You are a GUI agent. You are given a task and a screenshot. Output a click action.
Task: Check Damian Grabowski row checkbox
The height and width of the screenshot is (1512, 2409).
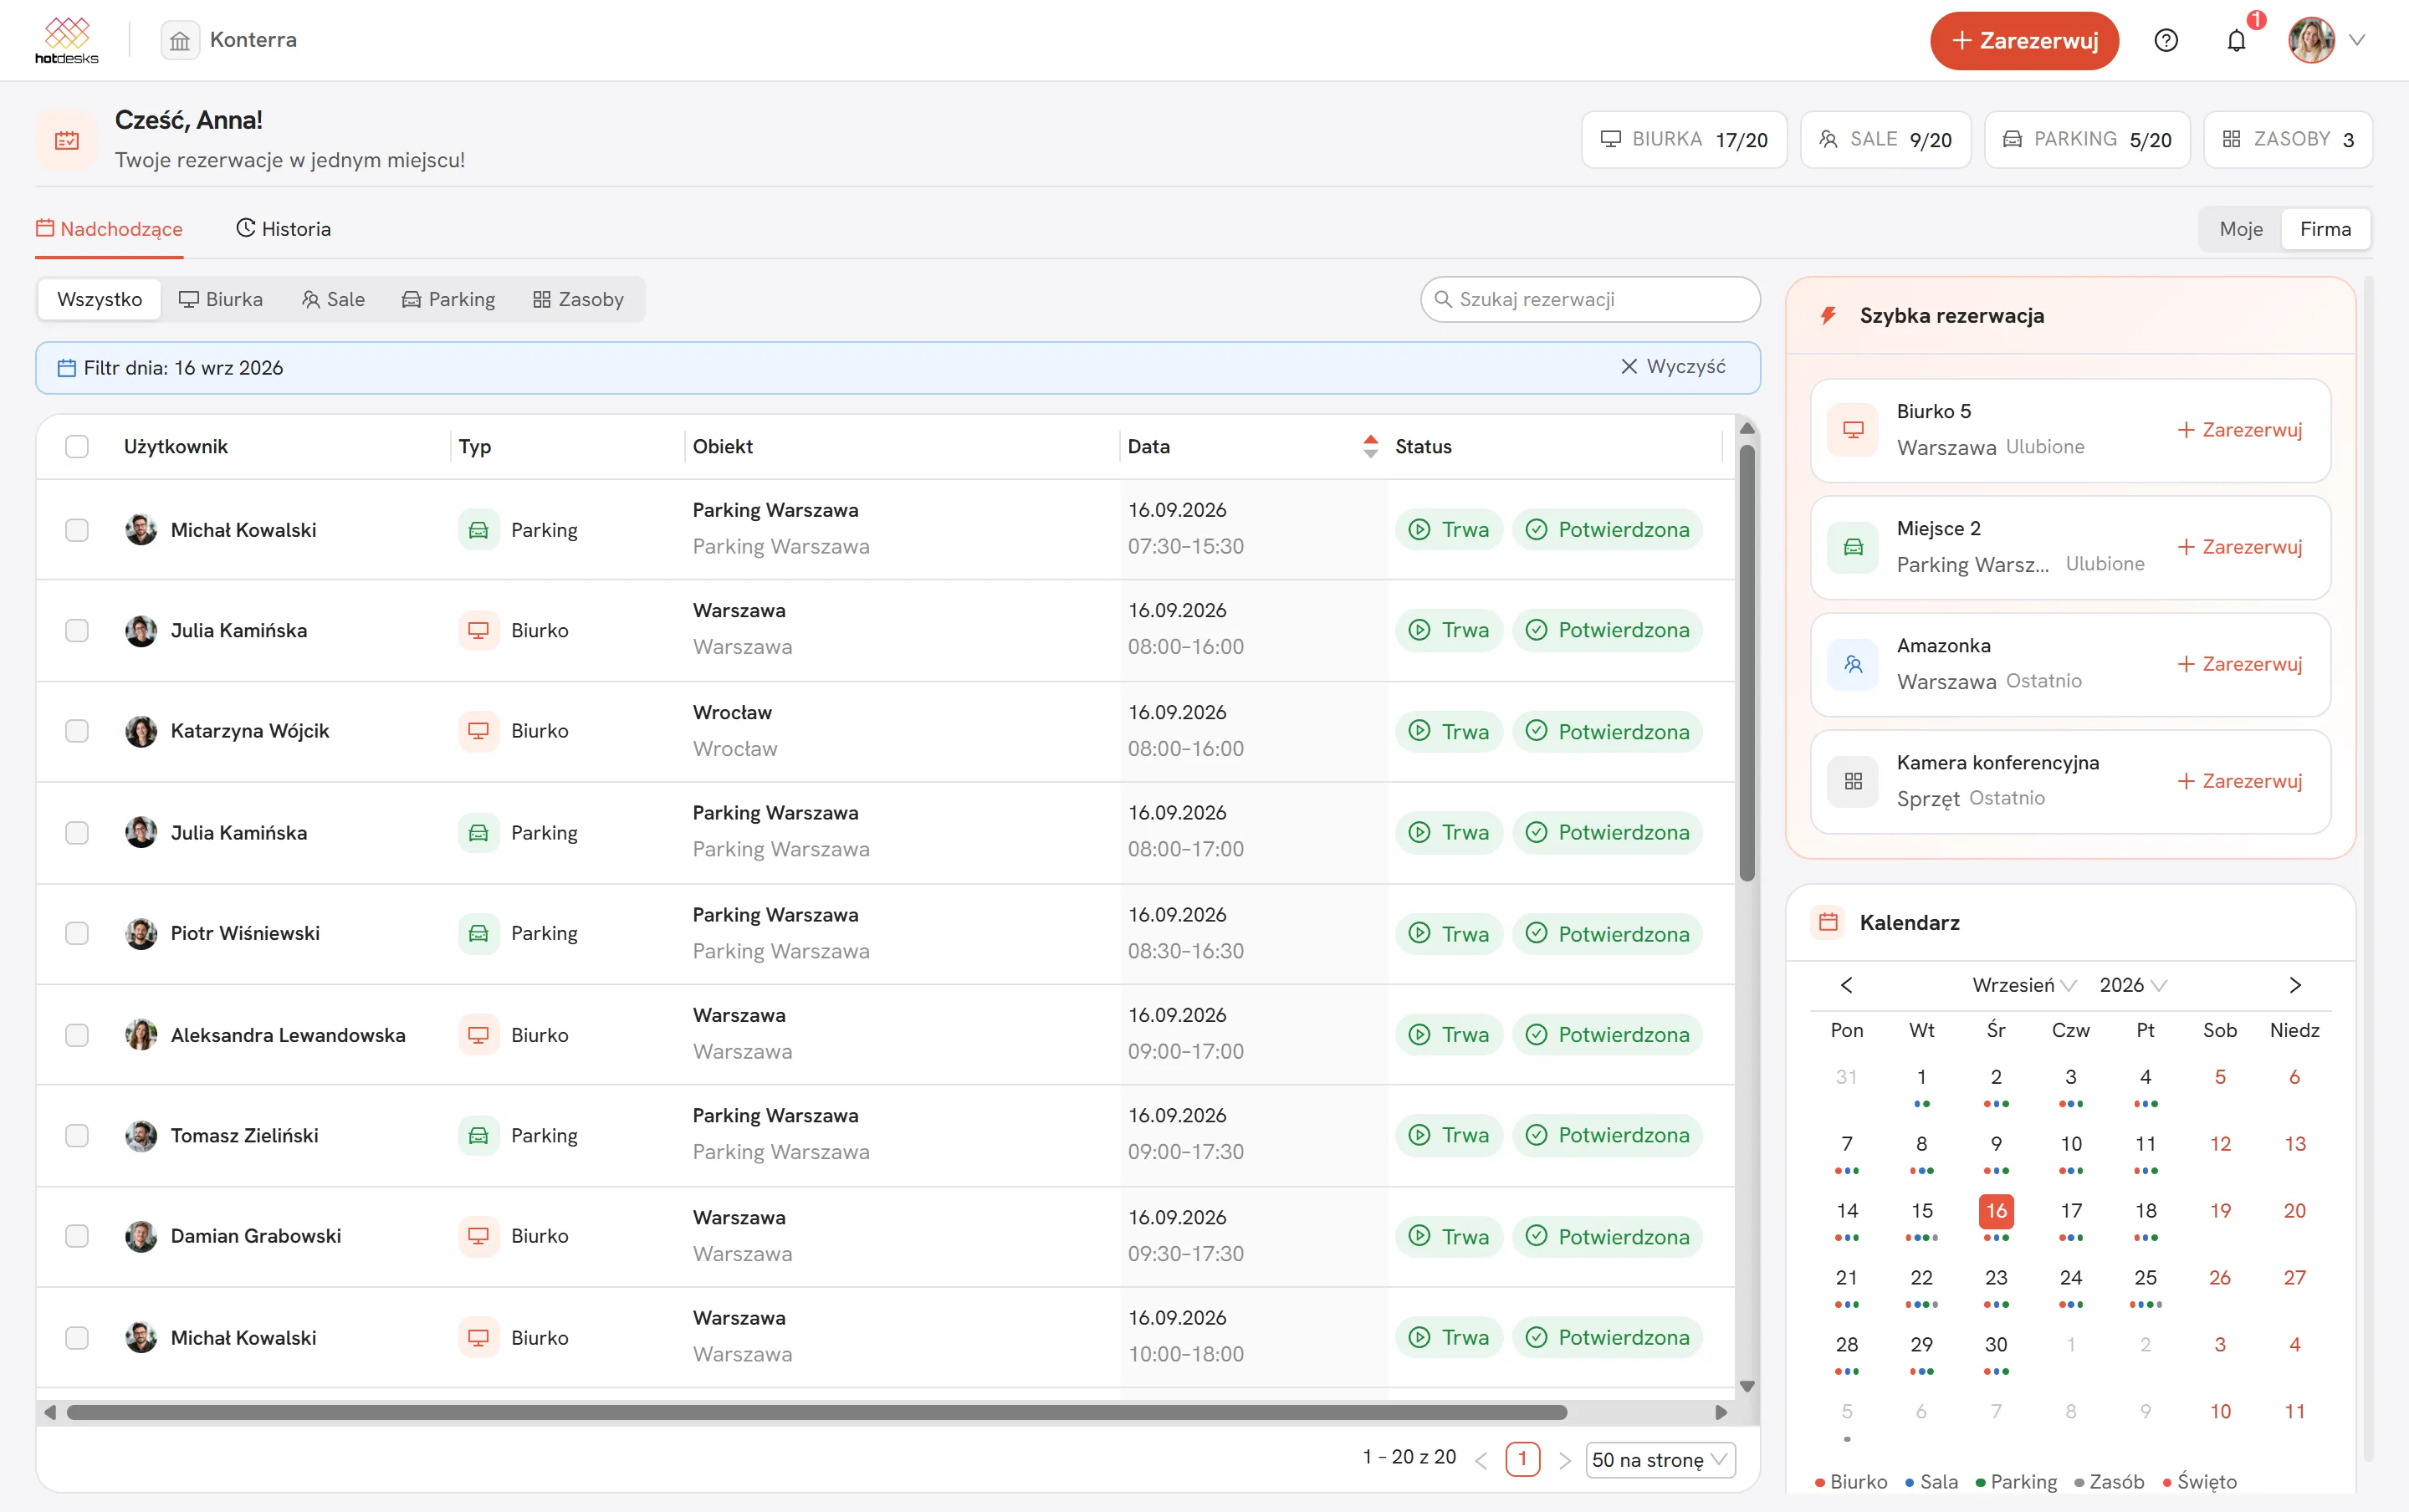[77, 1236]
